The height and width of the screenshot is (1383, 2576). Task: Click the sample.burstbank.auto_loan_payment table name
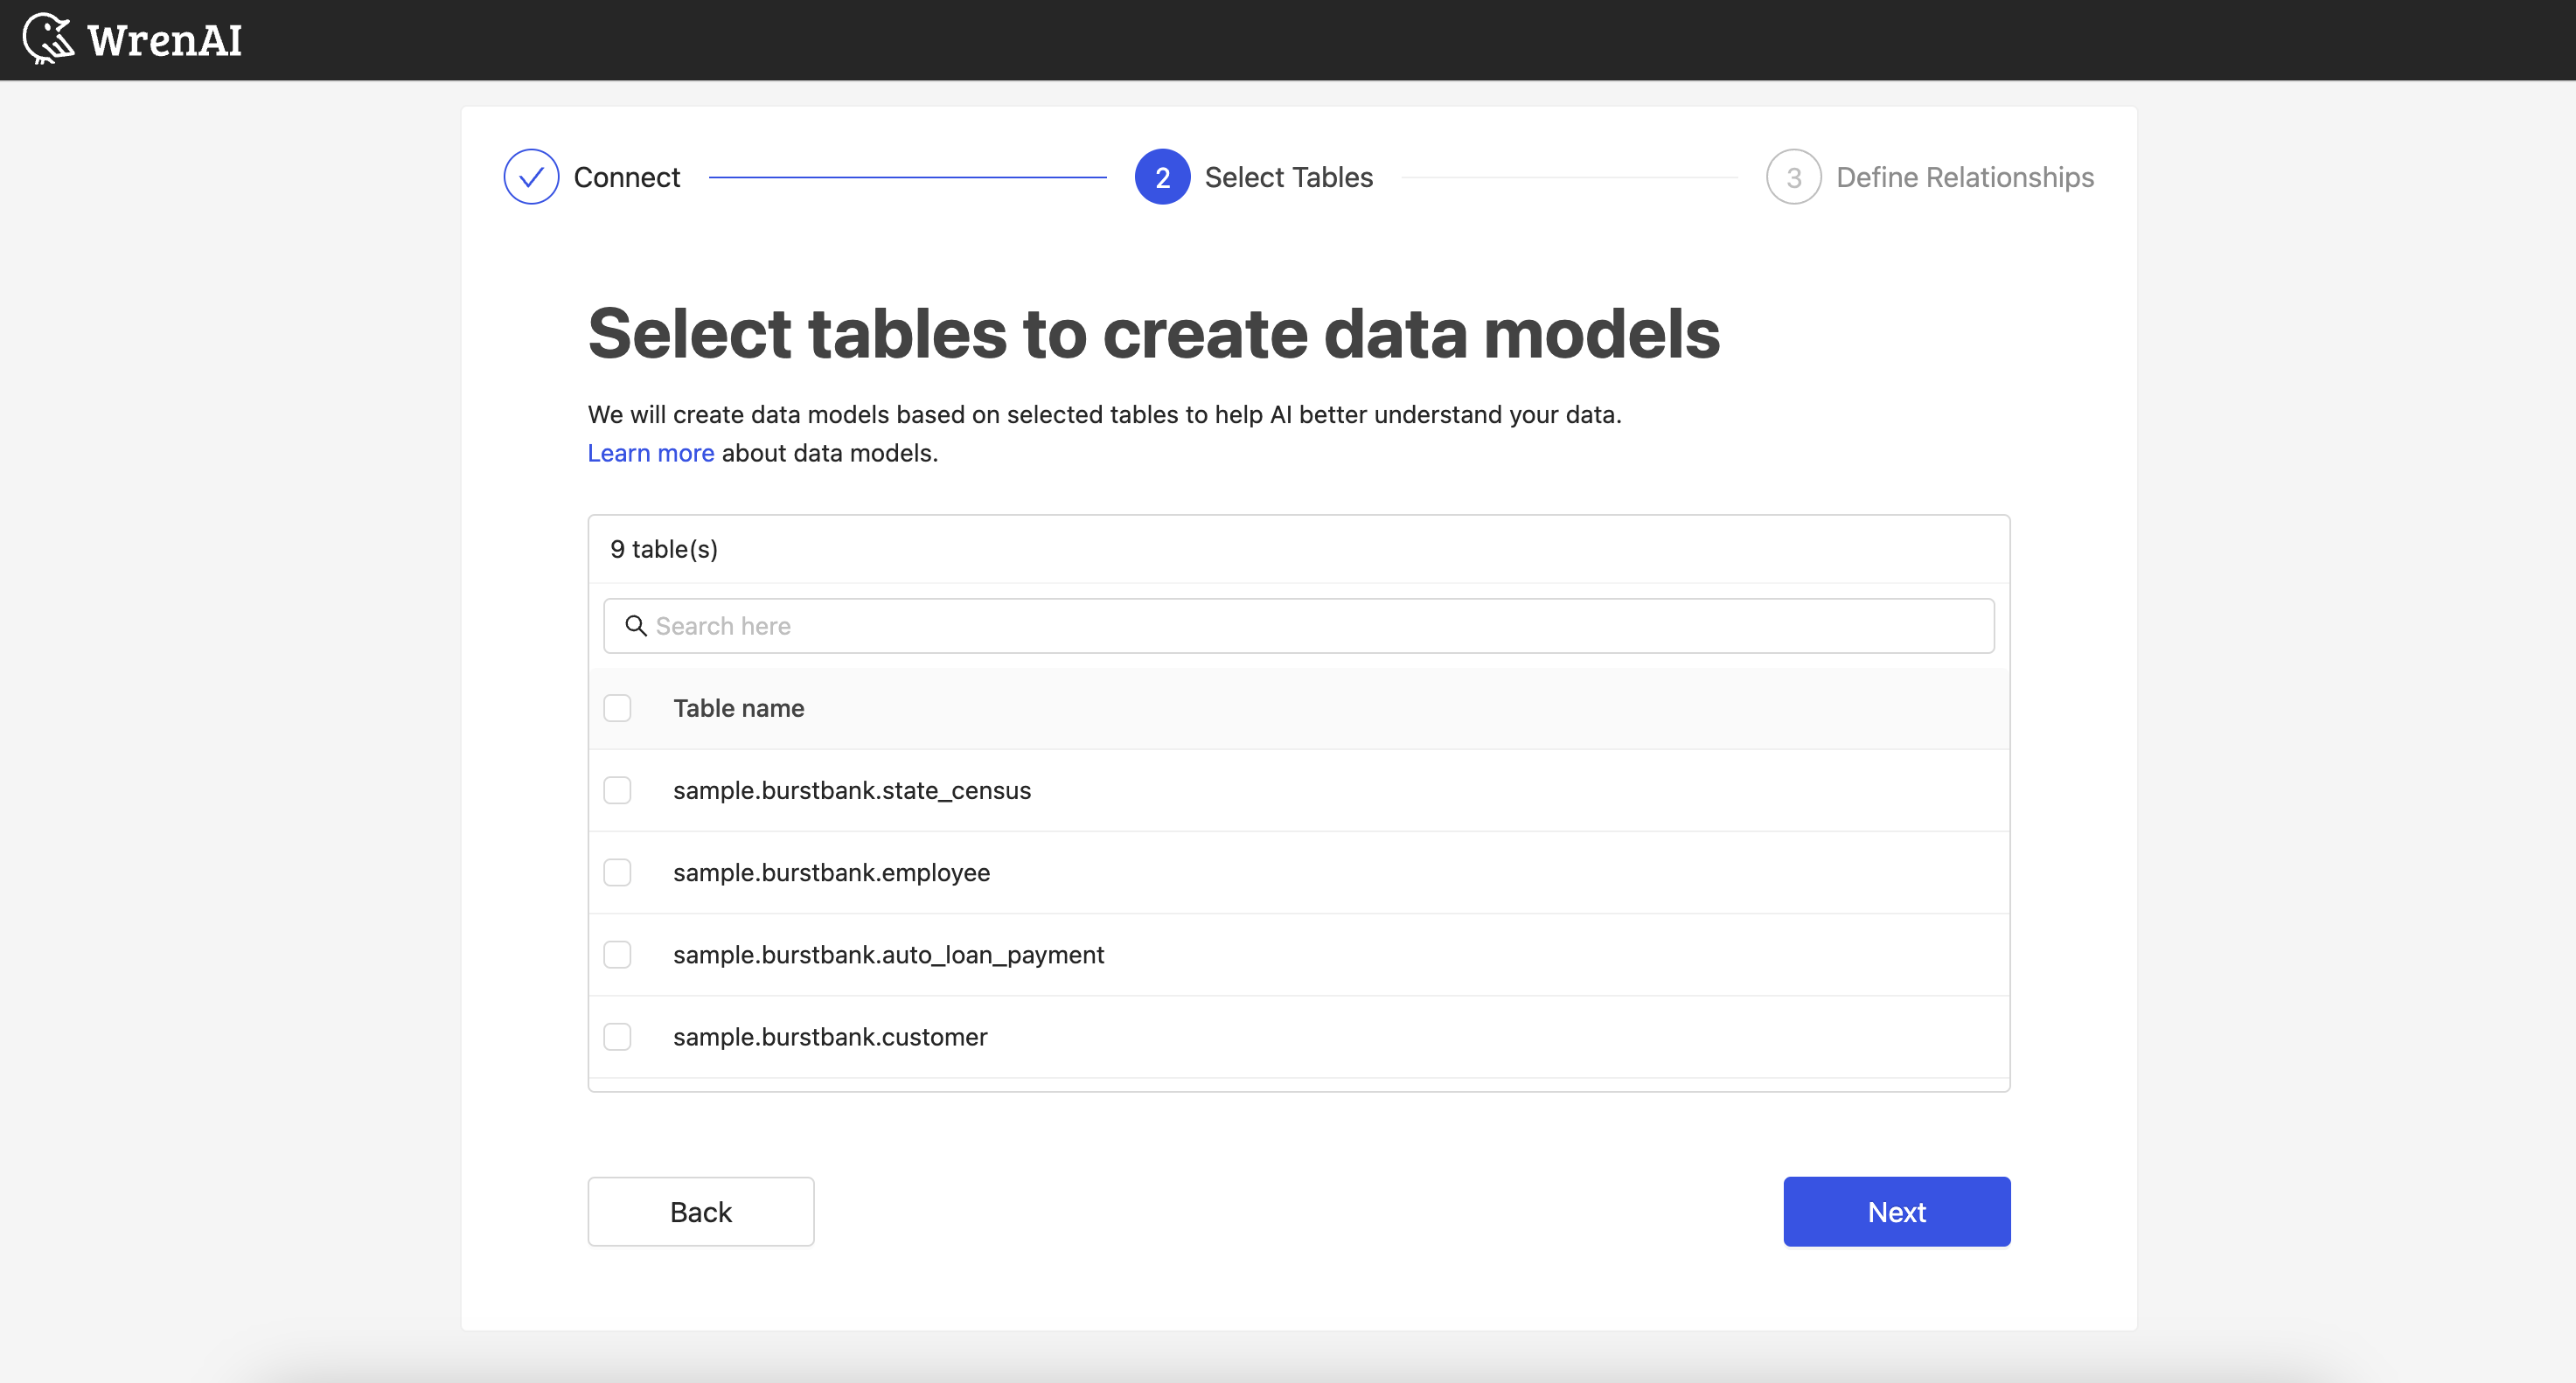pyautogui.click(x=888, y=954)
